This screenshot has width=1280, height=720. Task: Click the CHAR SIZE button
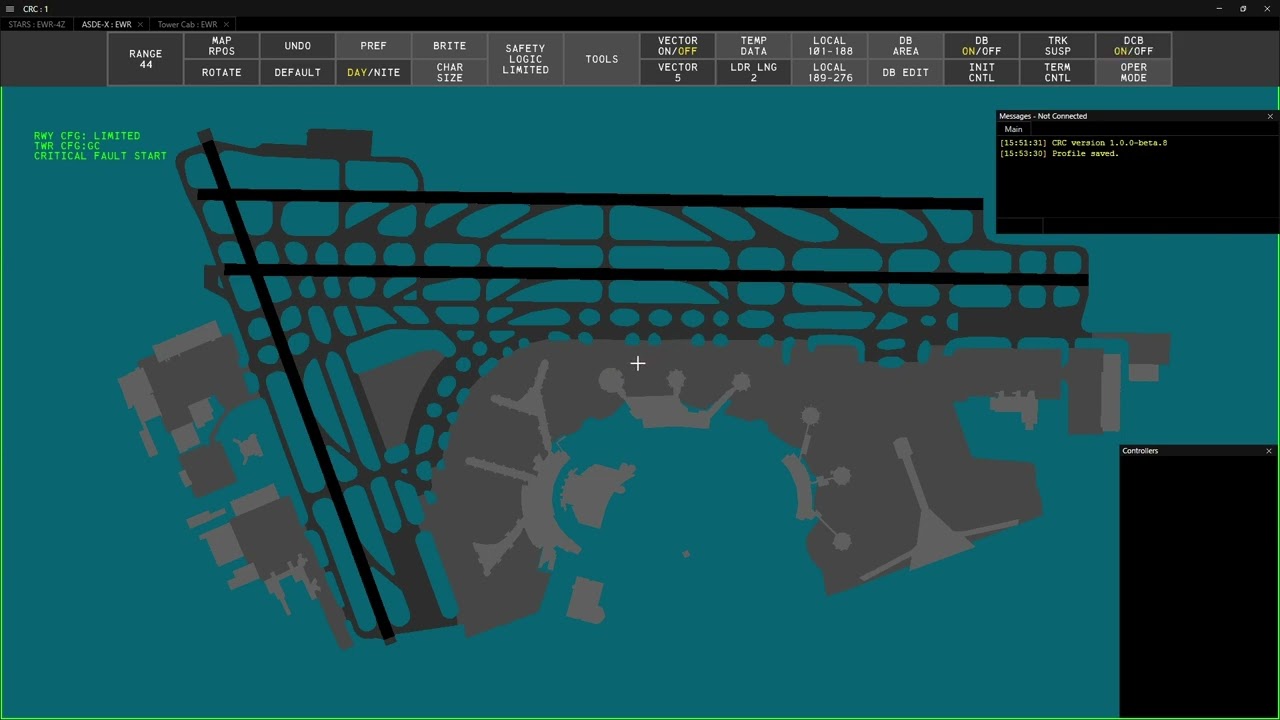point(449,73)
